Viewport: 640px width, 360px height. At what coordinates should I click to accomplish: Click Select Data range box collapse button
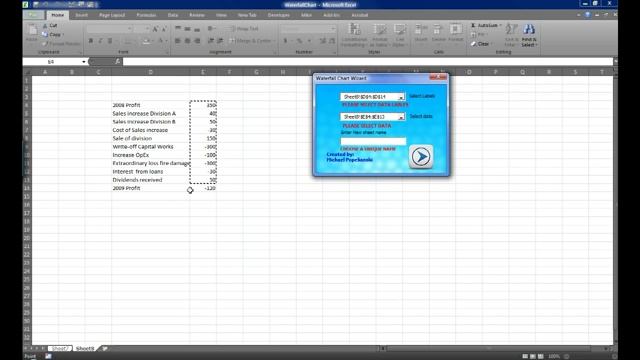click(401, 117)
